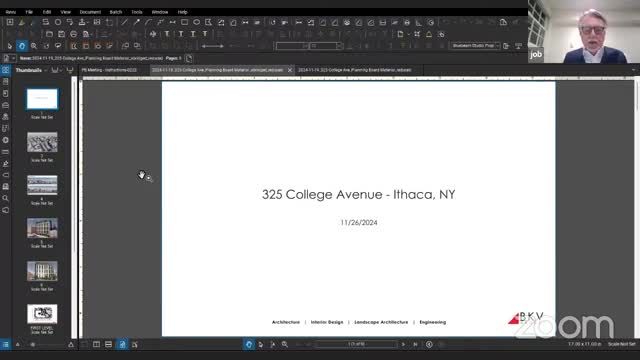640x360 pixels.
Task: Open the Tools menu
Action: [137, 12]
